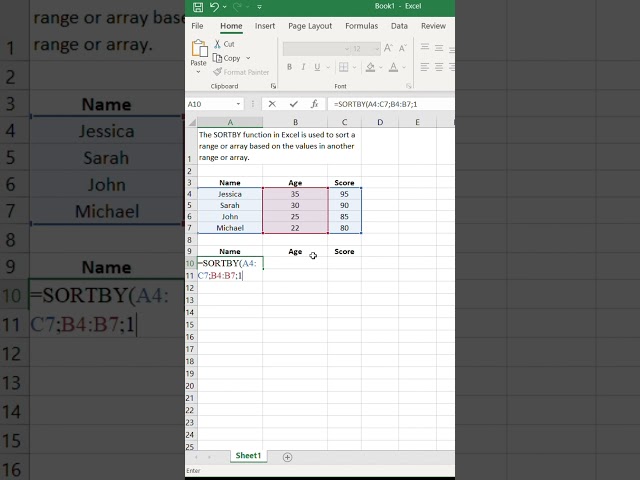Cancel formula entry with the X icon
Image resolution: width=640 pixels, height=480 pixels.
[x=272, y=104]
